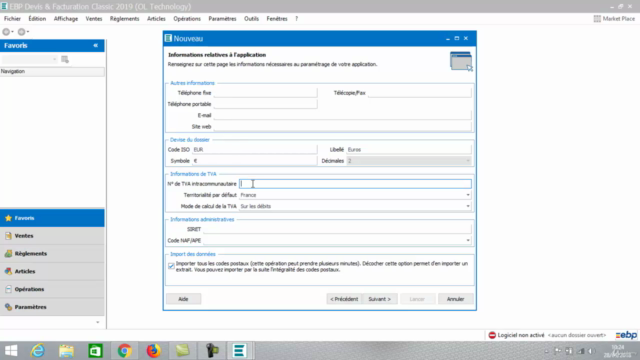Image resolution: width=640 pixels, height=360 pixels.
Task: Click the Nouveau dialog title icon
Action: 168,38
